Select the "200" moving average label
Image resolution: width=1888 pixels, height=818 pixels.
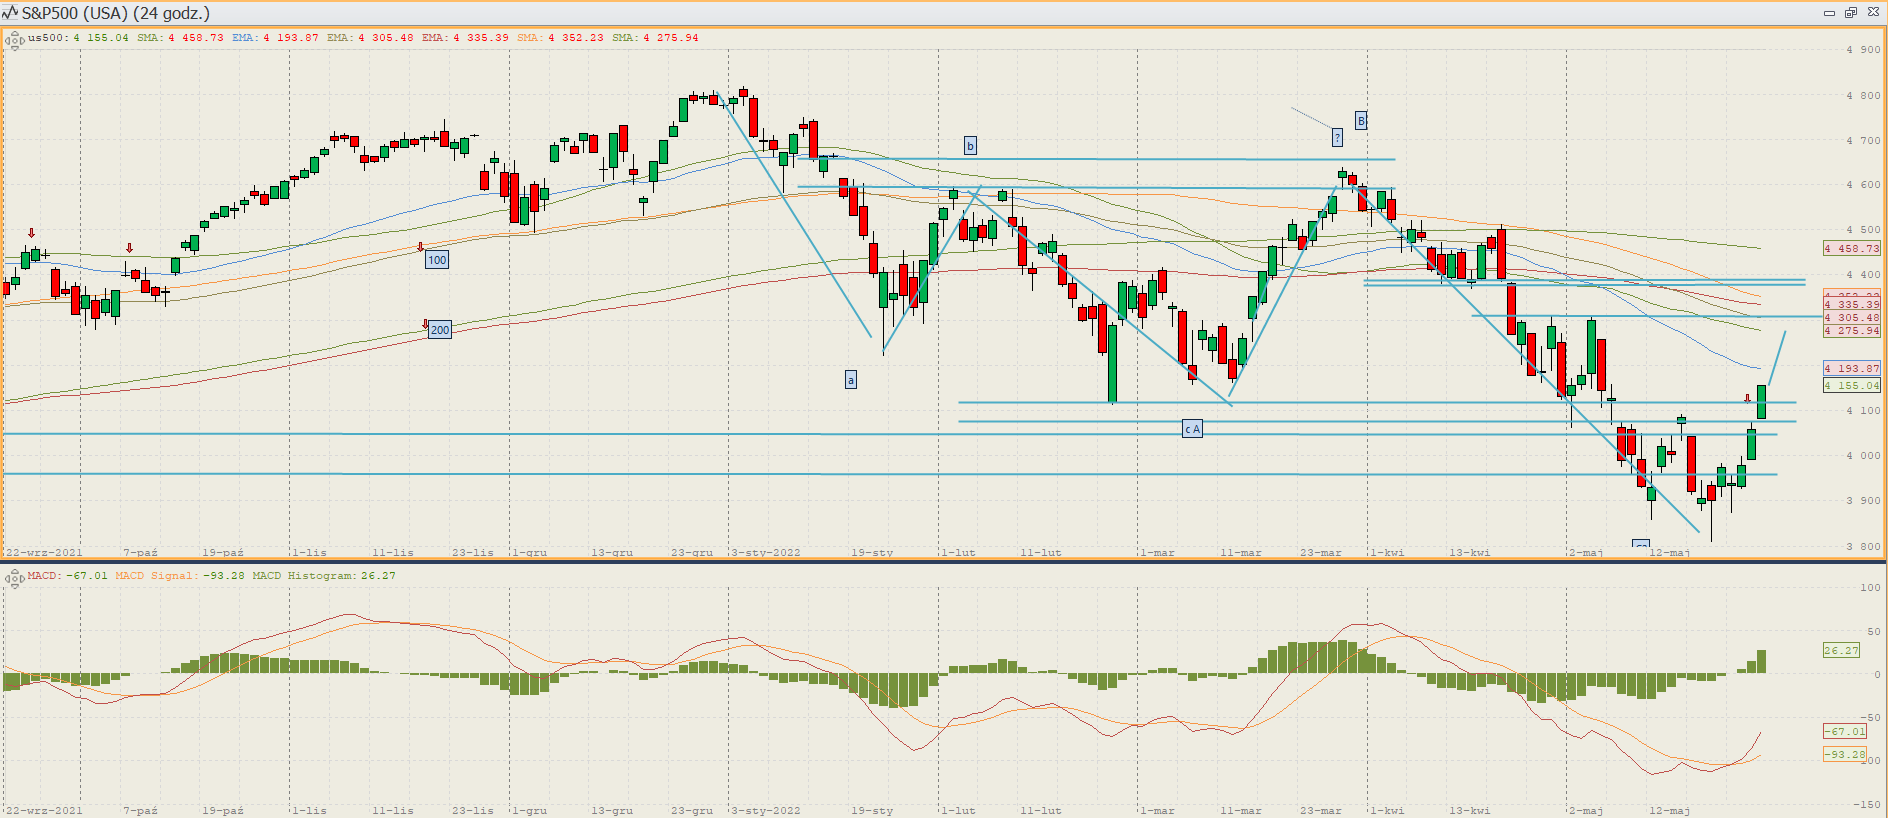click(440, 330)
